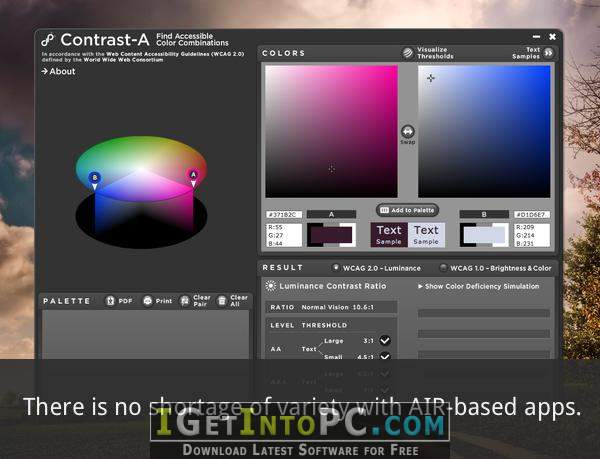Click the Print palette icon
Image resolution: width=600 pixels, height=459 pixels.
tap(148, 301)
